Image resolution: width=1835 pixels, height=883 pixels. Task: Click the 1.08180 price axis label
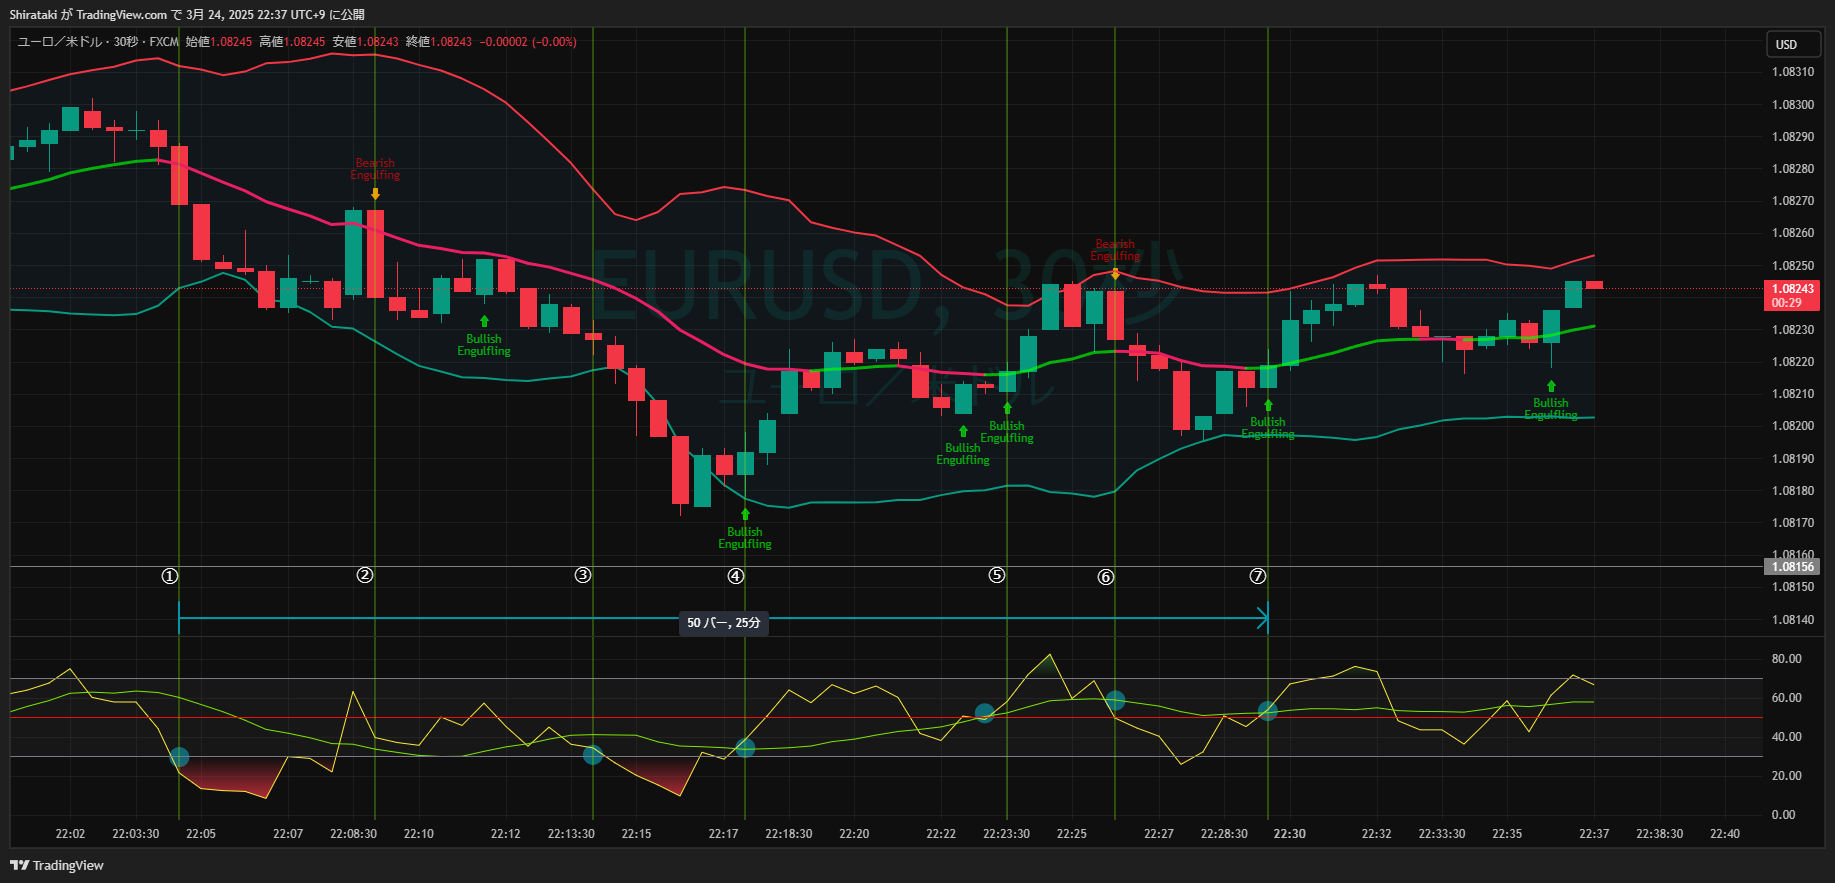(x=1793, y=491)
